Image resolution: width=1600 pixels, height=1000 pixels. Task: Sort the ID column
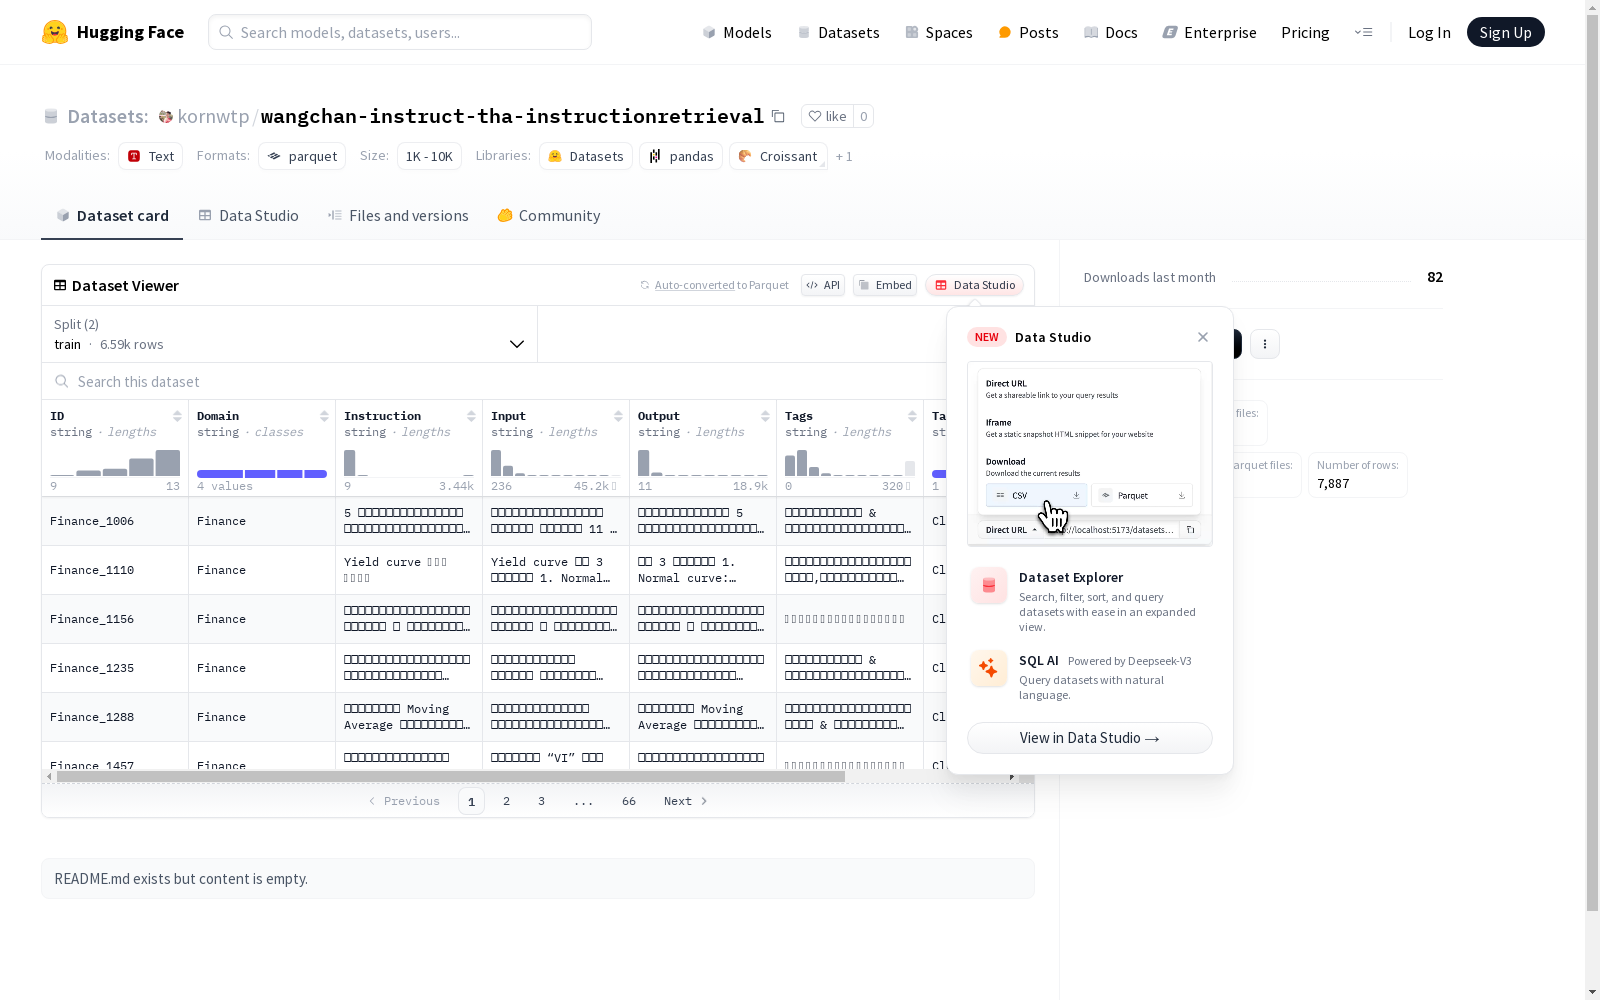pyautogui.click(x=177, y=416)
